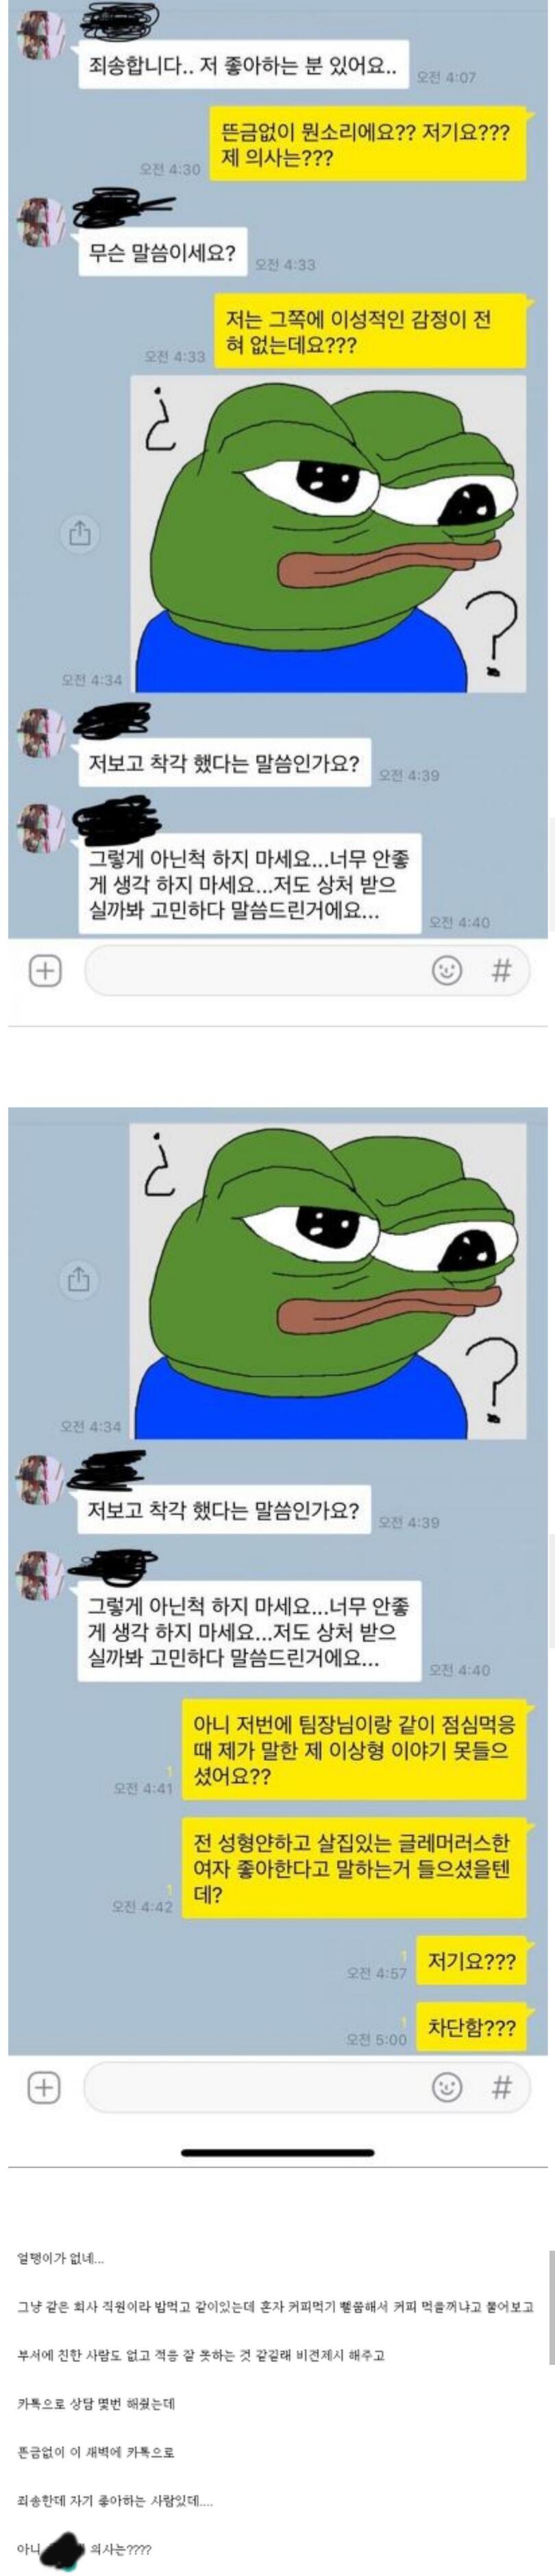The height and width of the screenshot is (2576, 555).
Task: Open the emoticon smiley icon in the upper chat
Action: click(446, 969)
